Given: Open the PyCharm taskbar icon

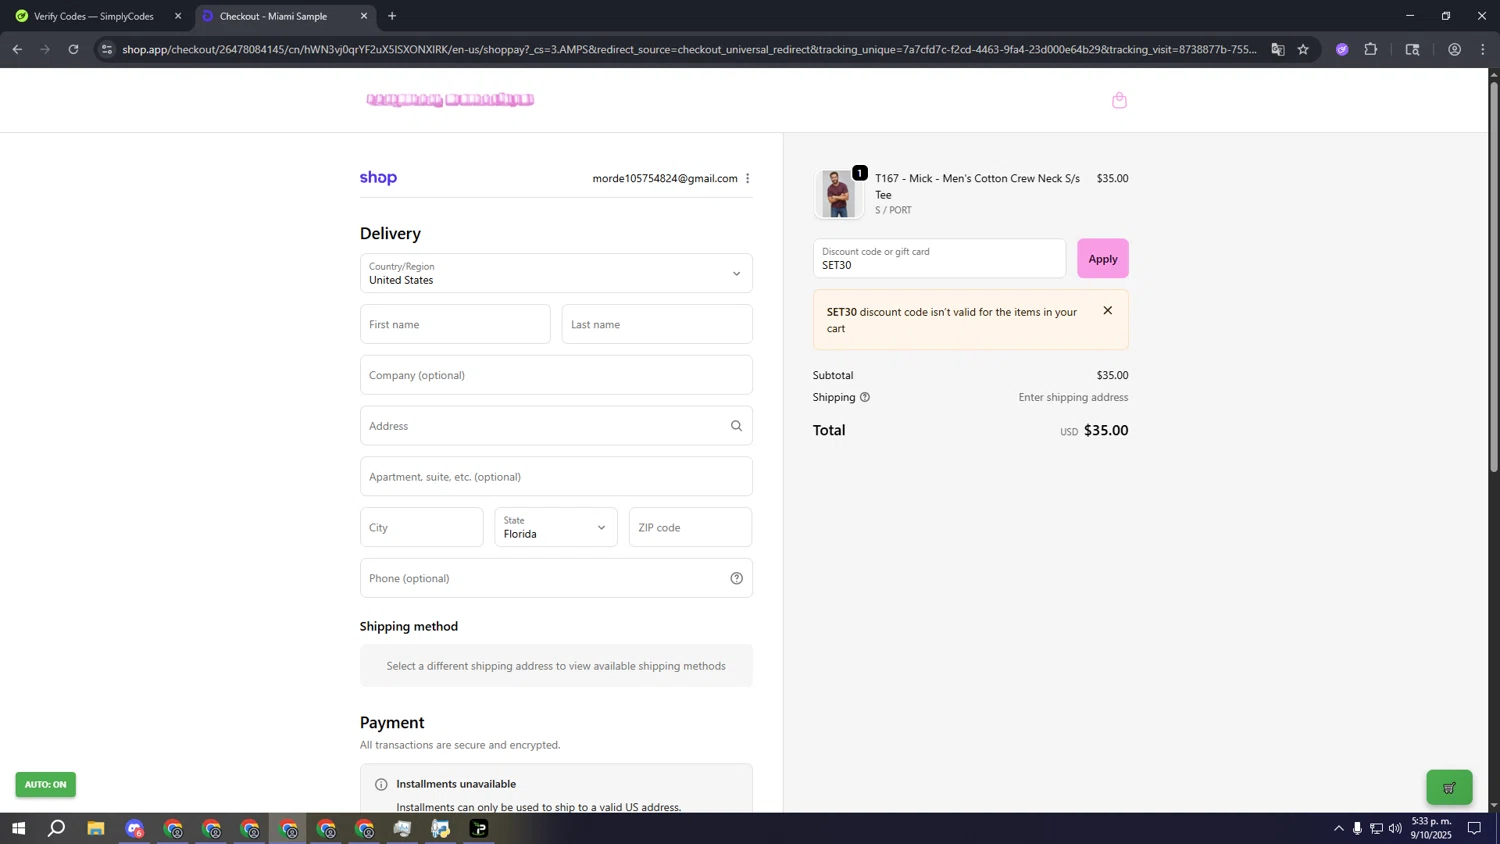Looking at the screenshot, I should tap(479, 828).
